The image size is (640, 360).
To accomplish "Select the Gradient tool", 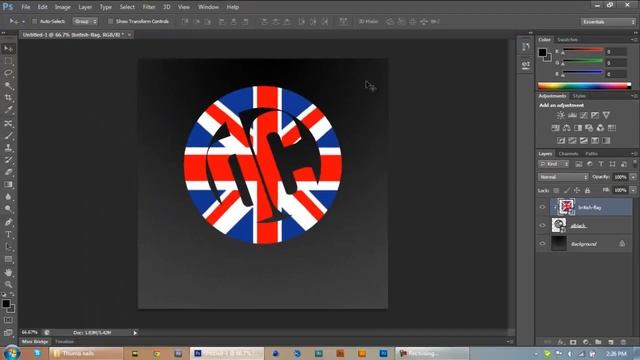I will point(8,184).
